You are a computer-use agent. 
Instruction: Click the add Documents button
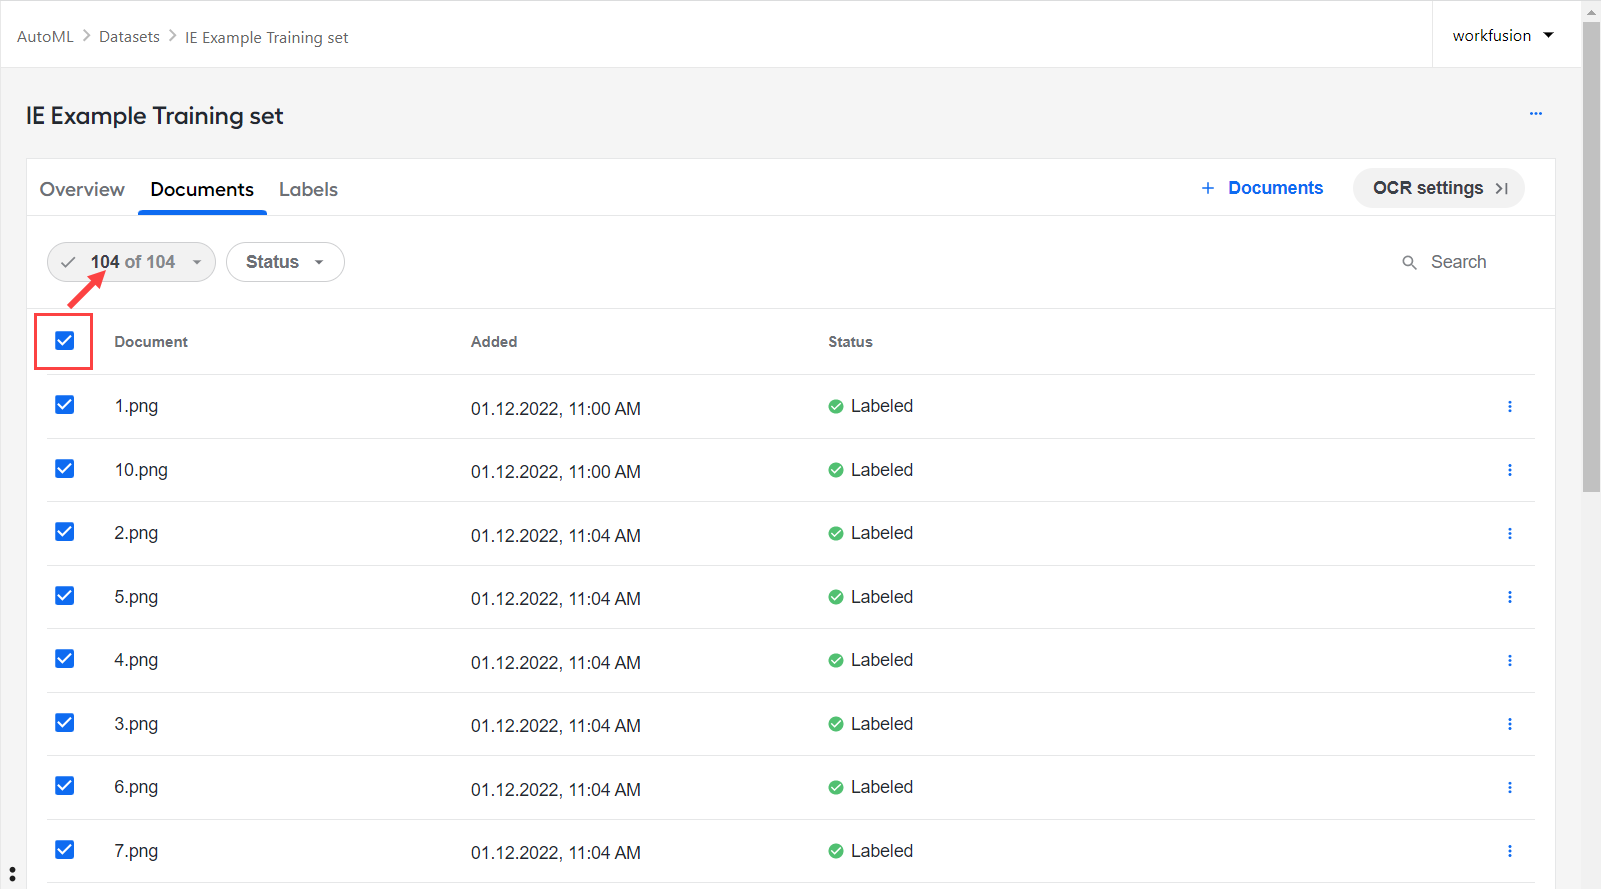pos(1262,188)
